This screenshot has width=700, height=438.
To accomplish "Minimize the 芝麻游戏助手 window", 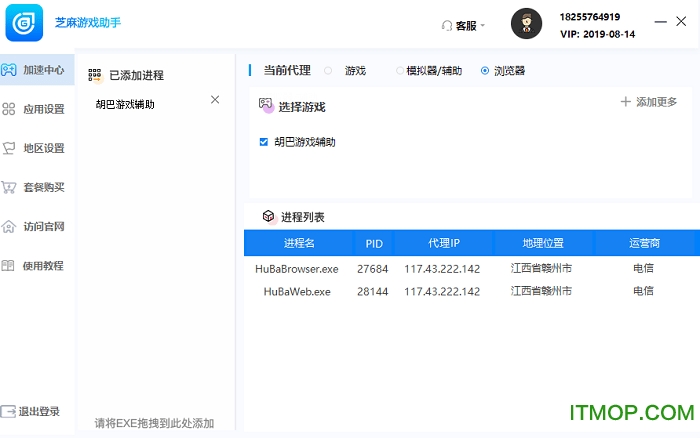I will (660, 21).
